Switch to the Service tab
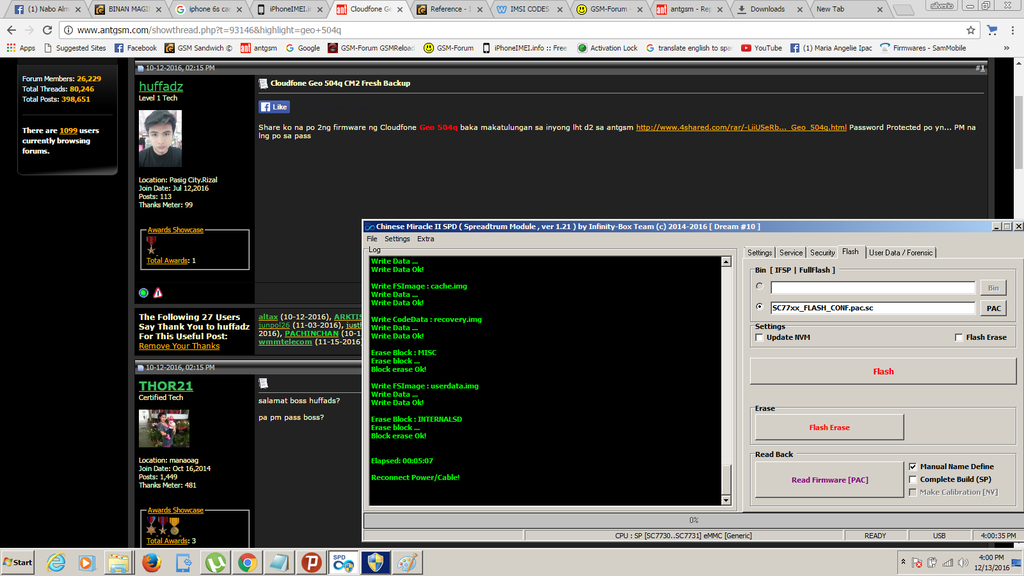 (790, 253)
